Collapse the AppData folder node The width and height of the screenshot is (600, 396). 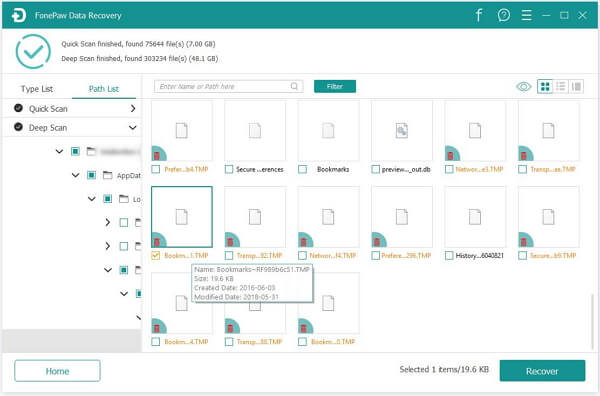tap(75, 175)
